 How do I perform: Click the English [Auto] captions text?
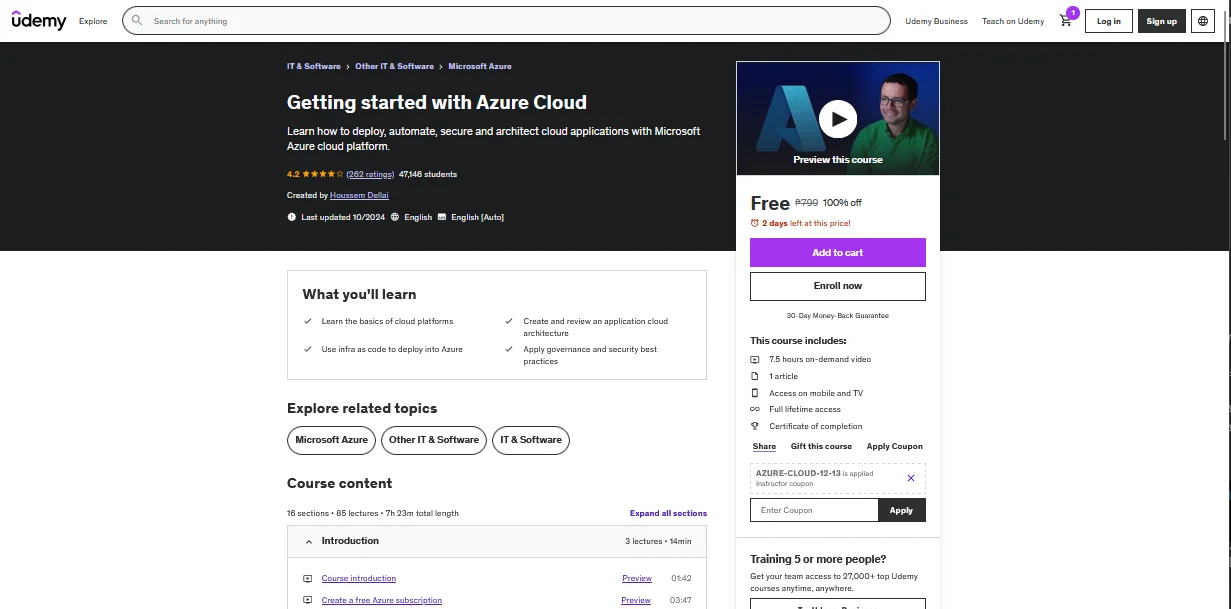click(x=478, y=217)
